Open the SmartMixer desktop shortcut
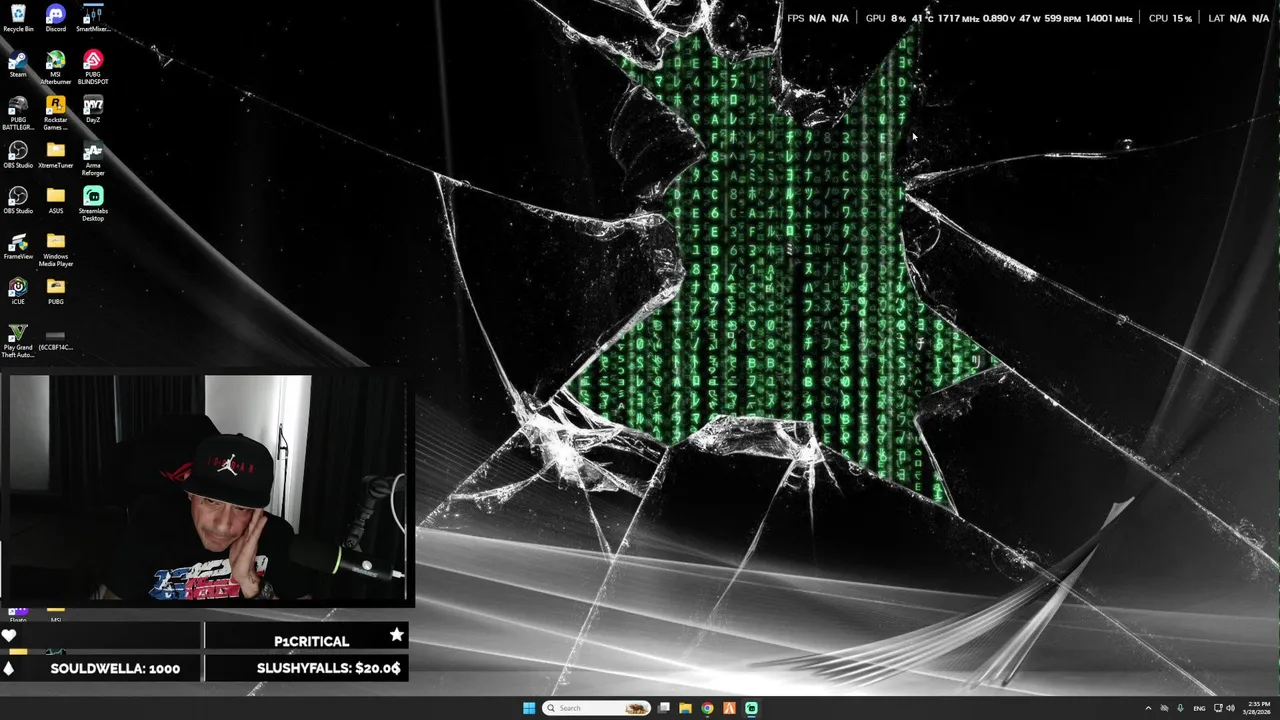Screen dimensions: 1280x720 point(93,18)
